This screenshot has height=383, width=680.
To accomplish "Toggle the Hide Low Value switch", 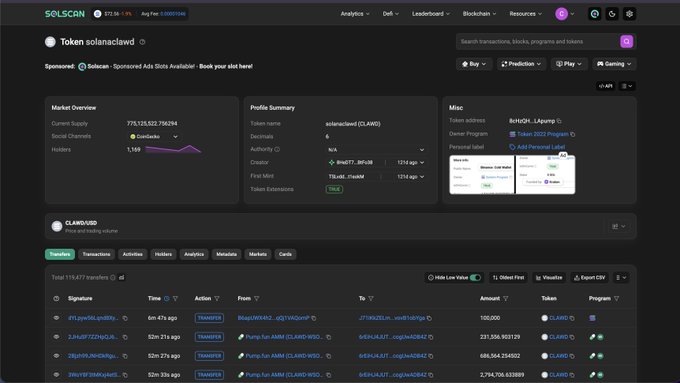I will point(475,278).
